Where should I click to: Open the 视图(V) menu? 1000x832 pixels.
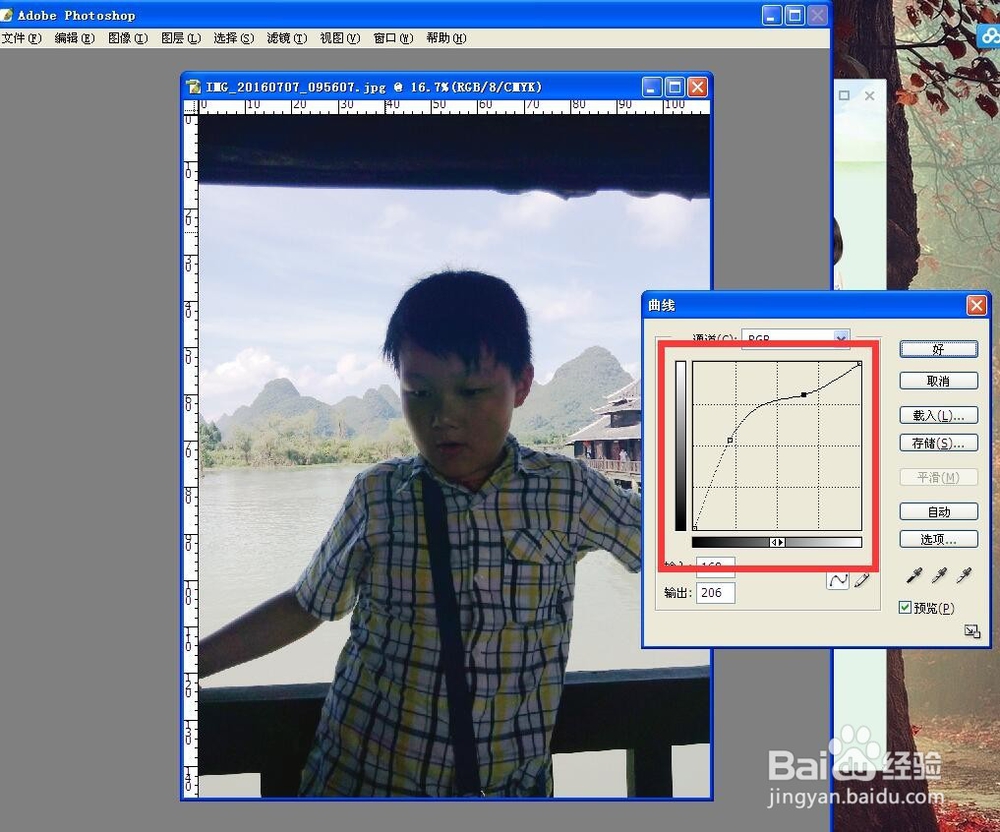tap(339, 38)
